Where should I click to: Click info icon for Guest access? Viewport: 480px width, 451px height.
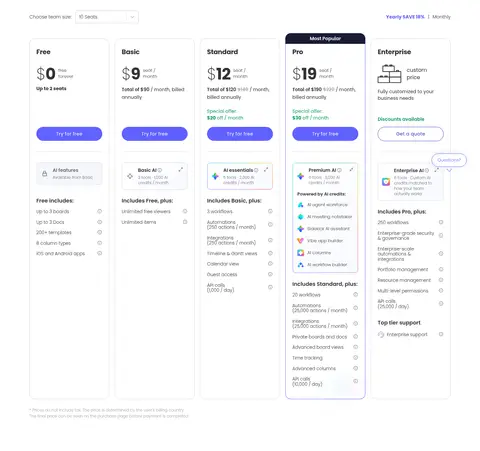pyautogui.click(x=270, y=274)
